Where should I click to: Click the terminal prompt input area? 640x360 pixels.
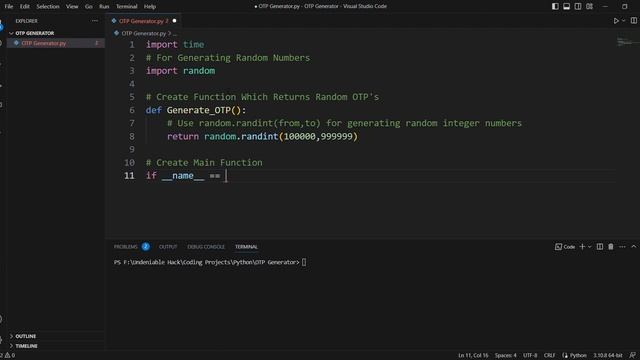(304, 262)
